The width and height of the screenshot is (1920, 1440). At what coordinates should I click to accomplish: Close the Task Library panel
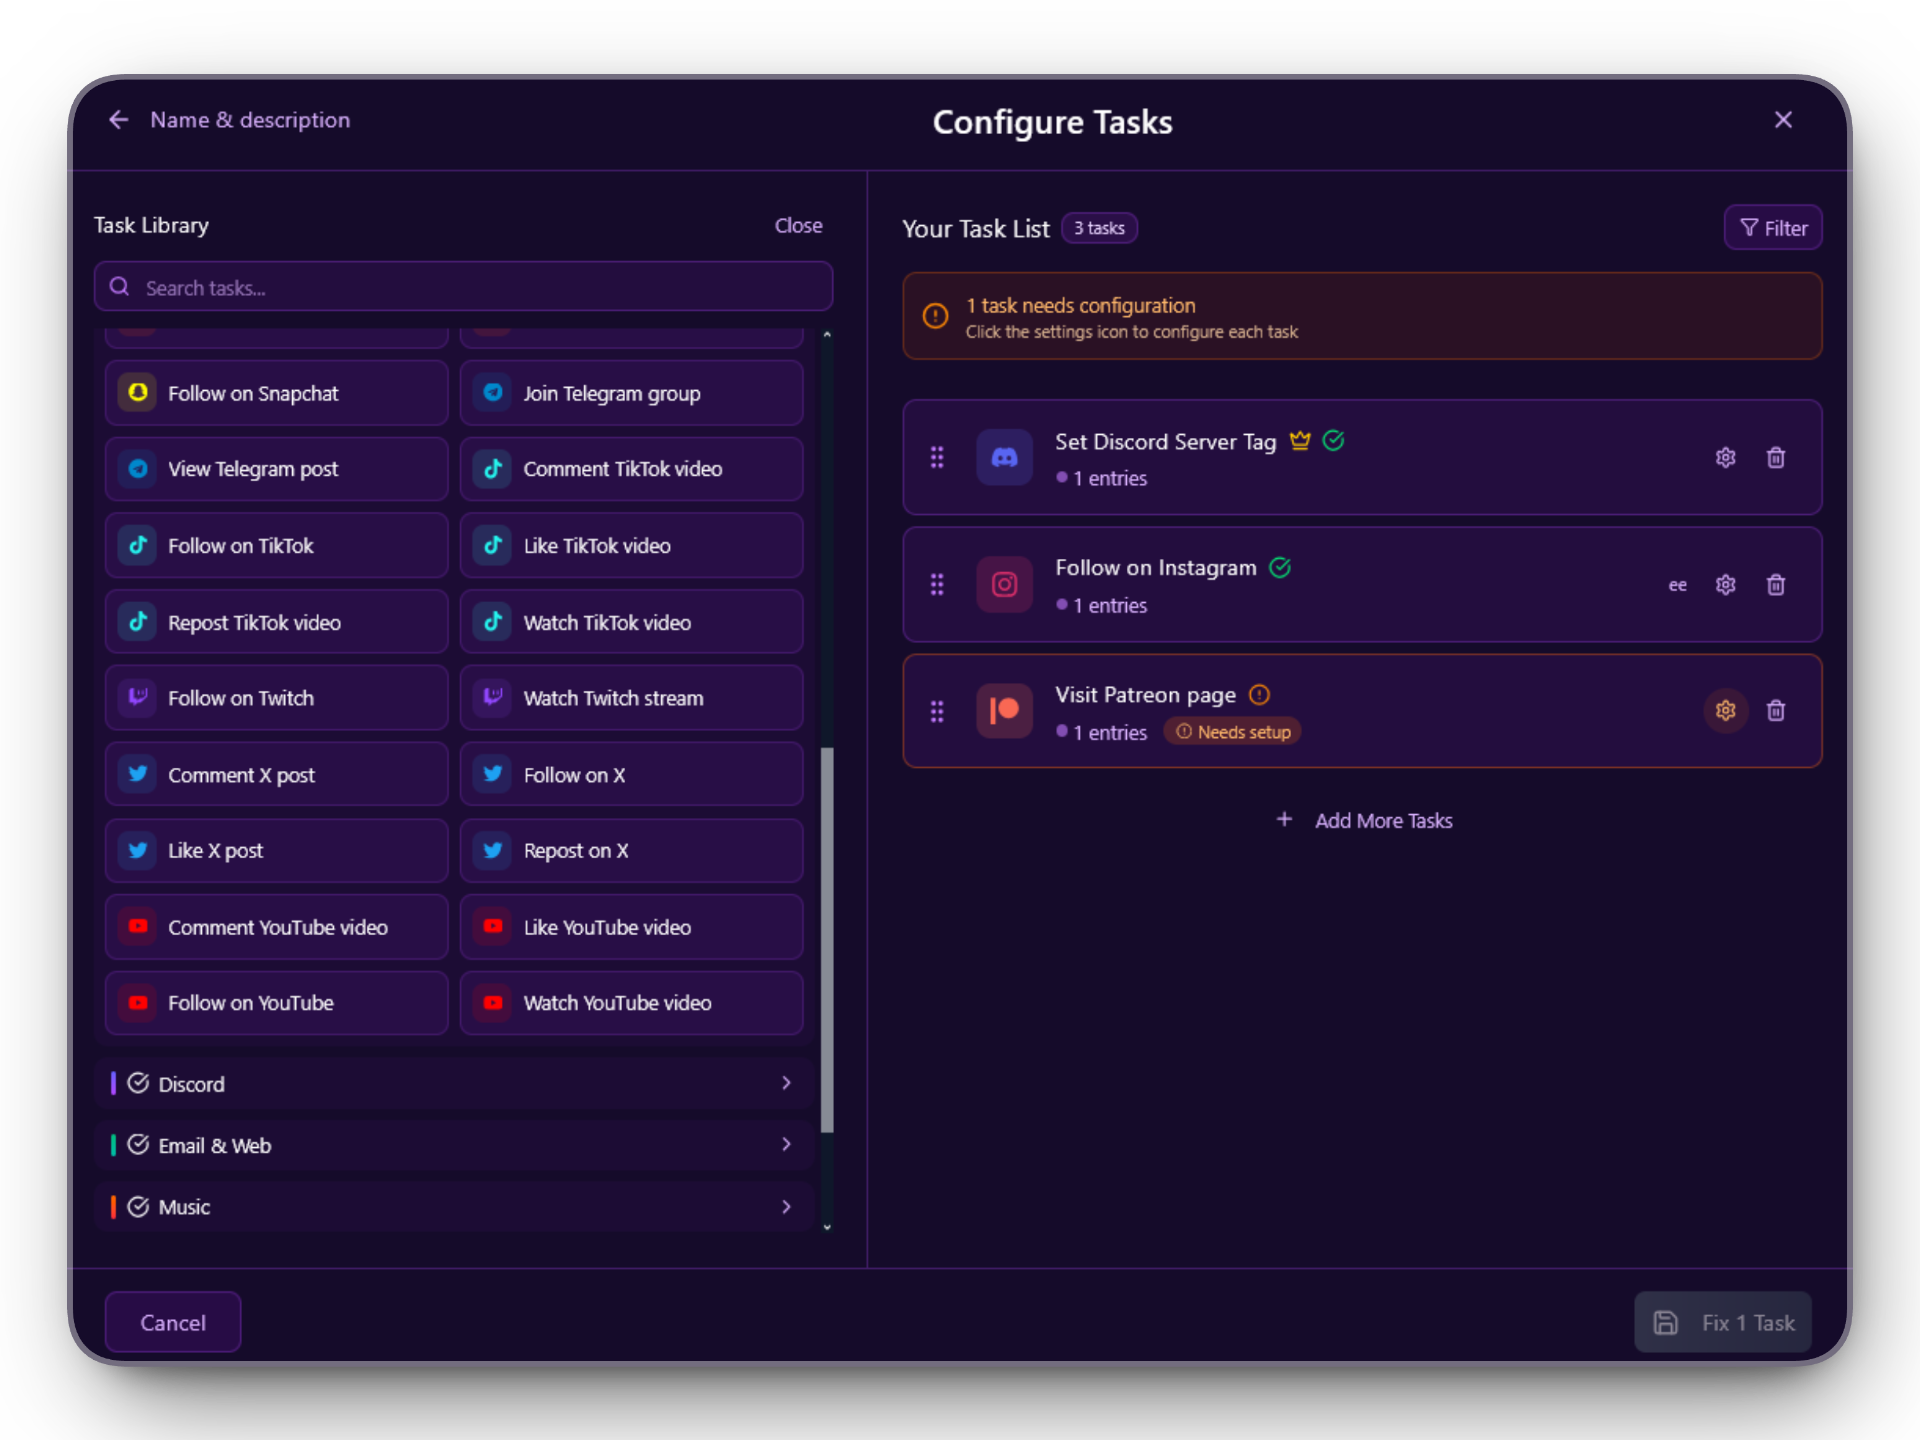[x=798, y=225]
